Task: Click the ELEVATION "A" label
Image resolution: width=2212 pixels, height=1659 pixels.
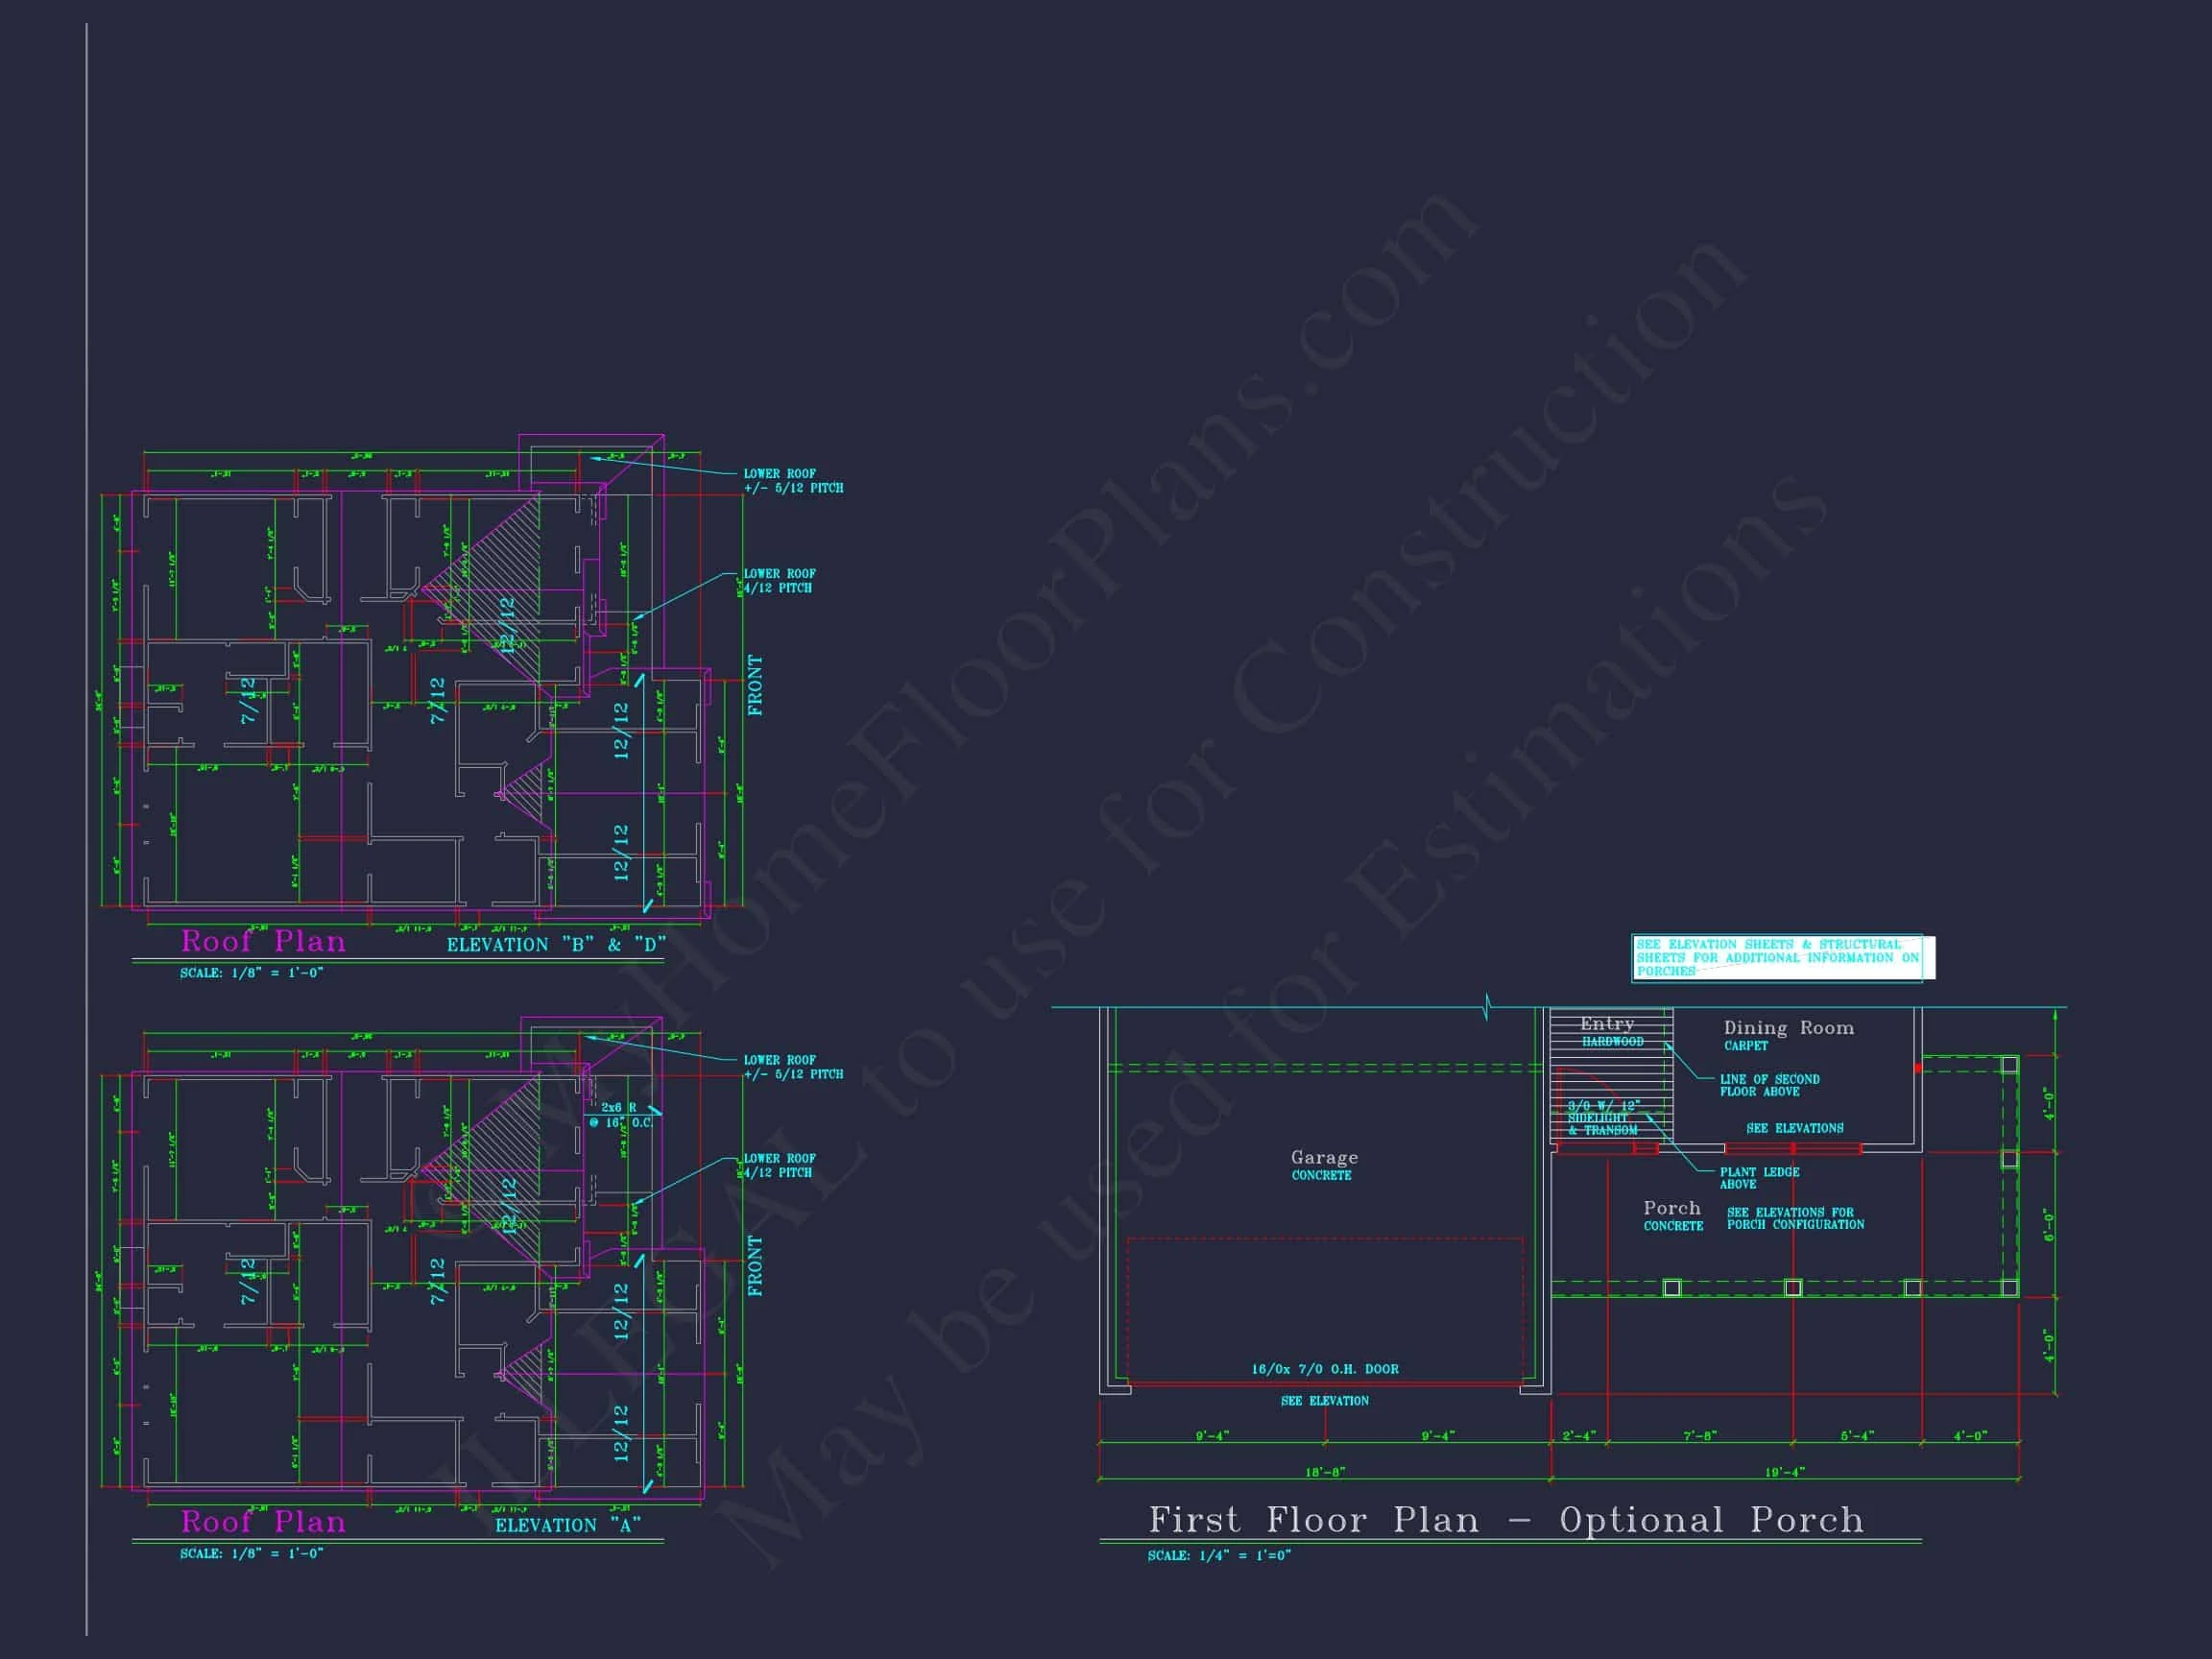Action: 567,1525
